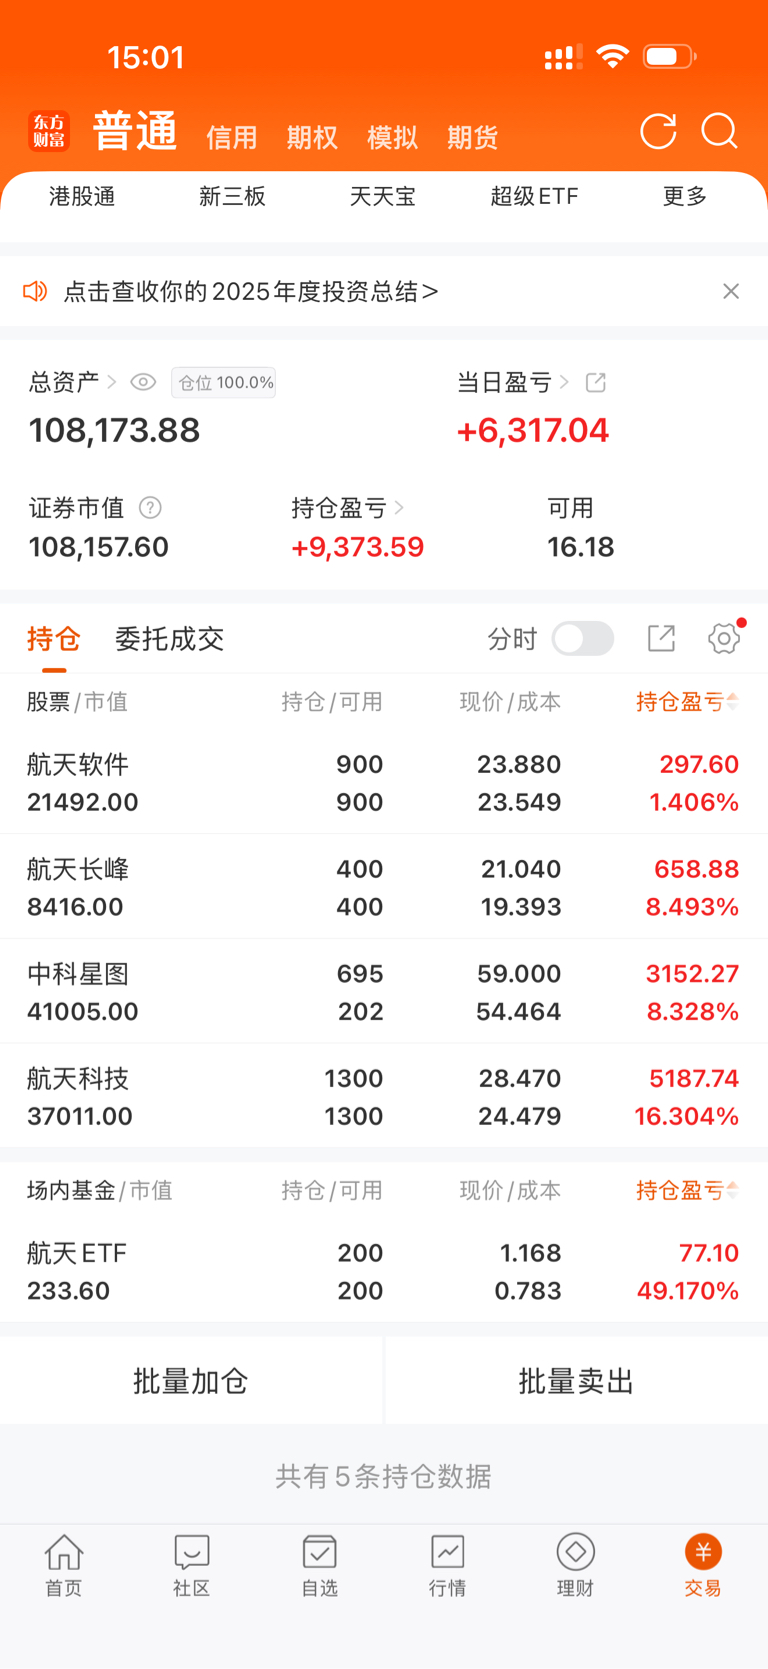The width and height of the screenshot is (768, 1669).
Task: Tap the share icon beside 当日盈亏
Action: [596, 382]
